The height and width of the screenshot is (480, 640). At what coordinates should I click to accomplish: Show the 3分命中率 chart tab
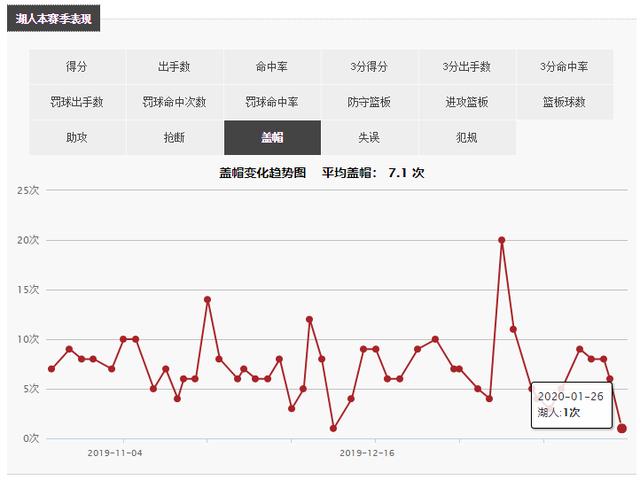click(x=564, y=67)
